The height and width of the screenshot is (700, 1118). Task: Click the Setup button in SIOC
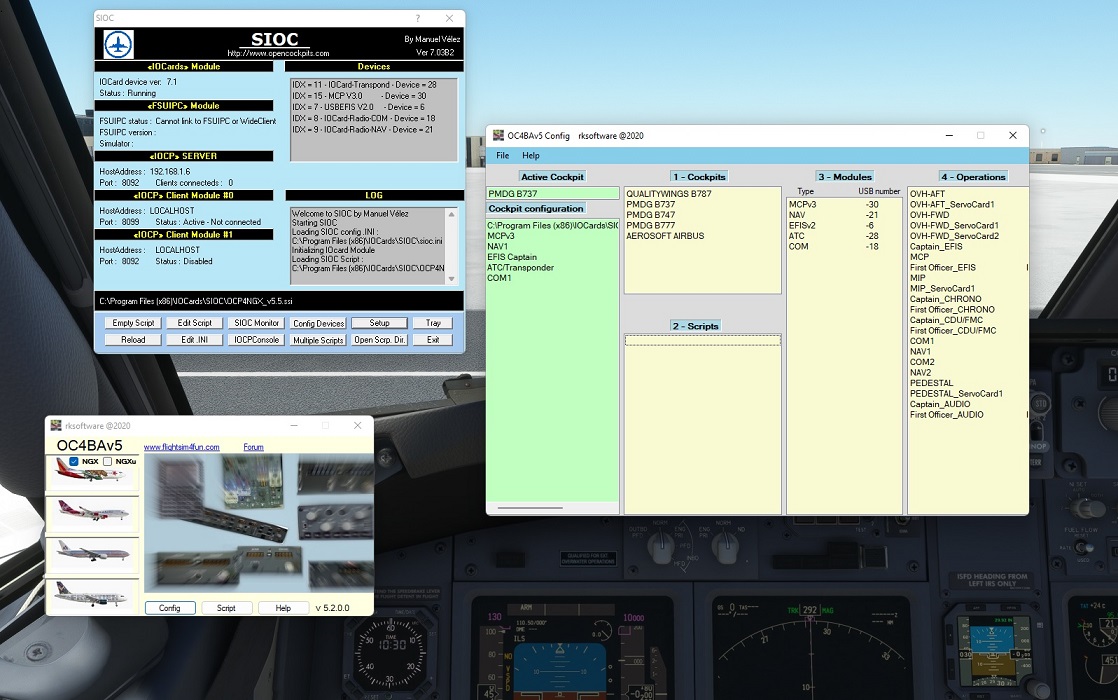pos(379,323)
